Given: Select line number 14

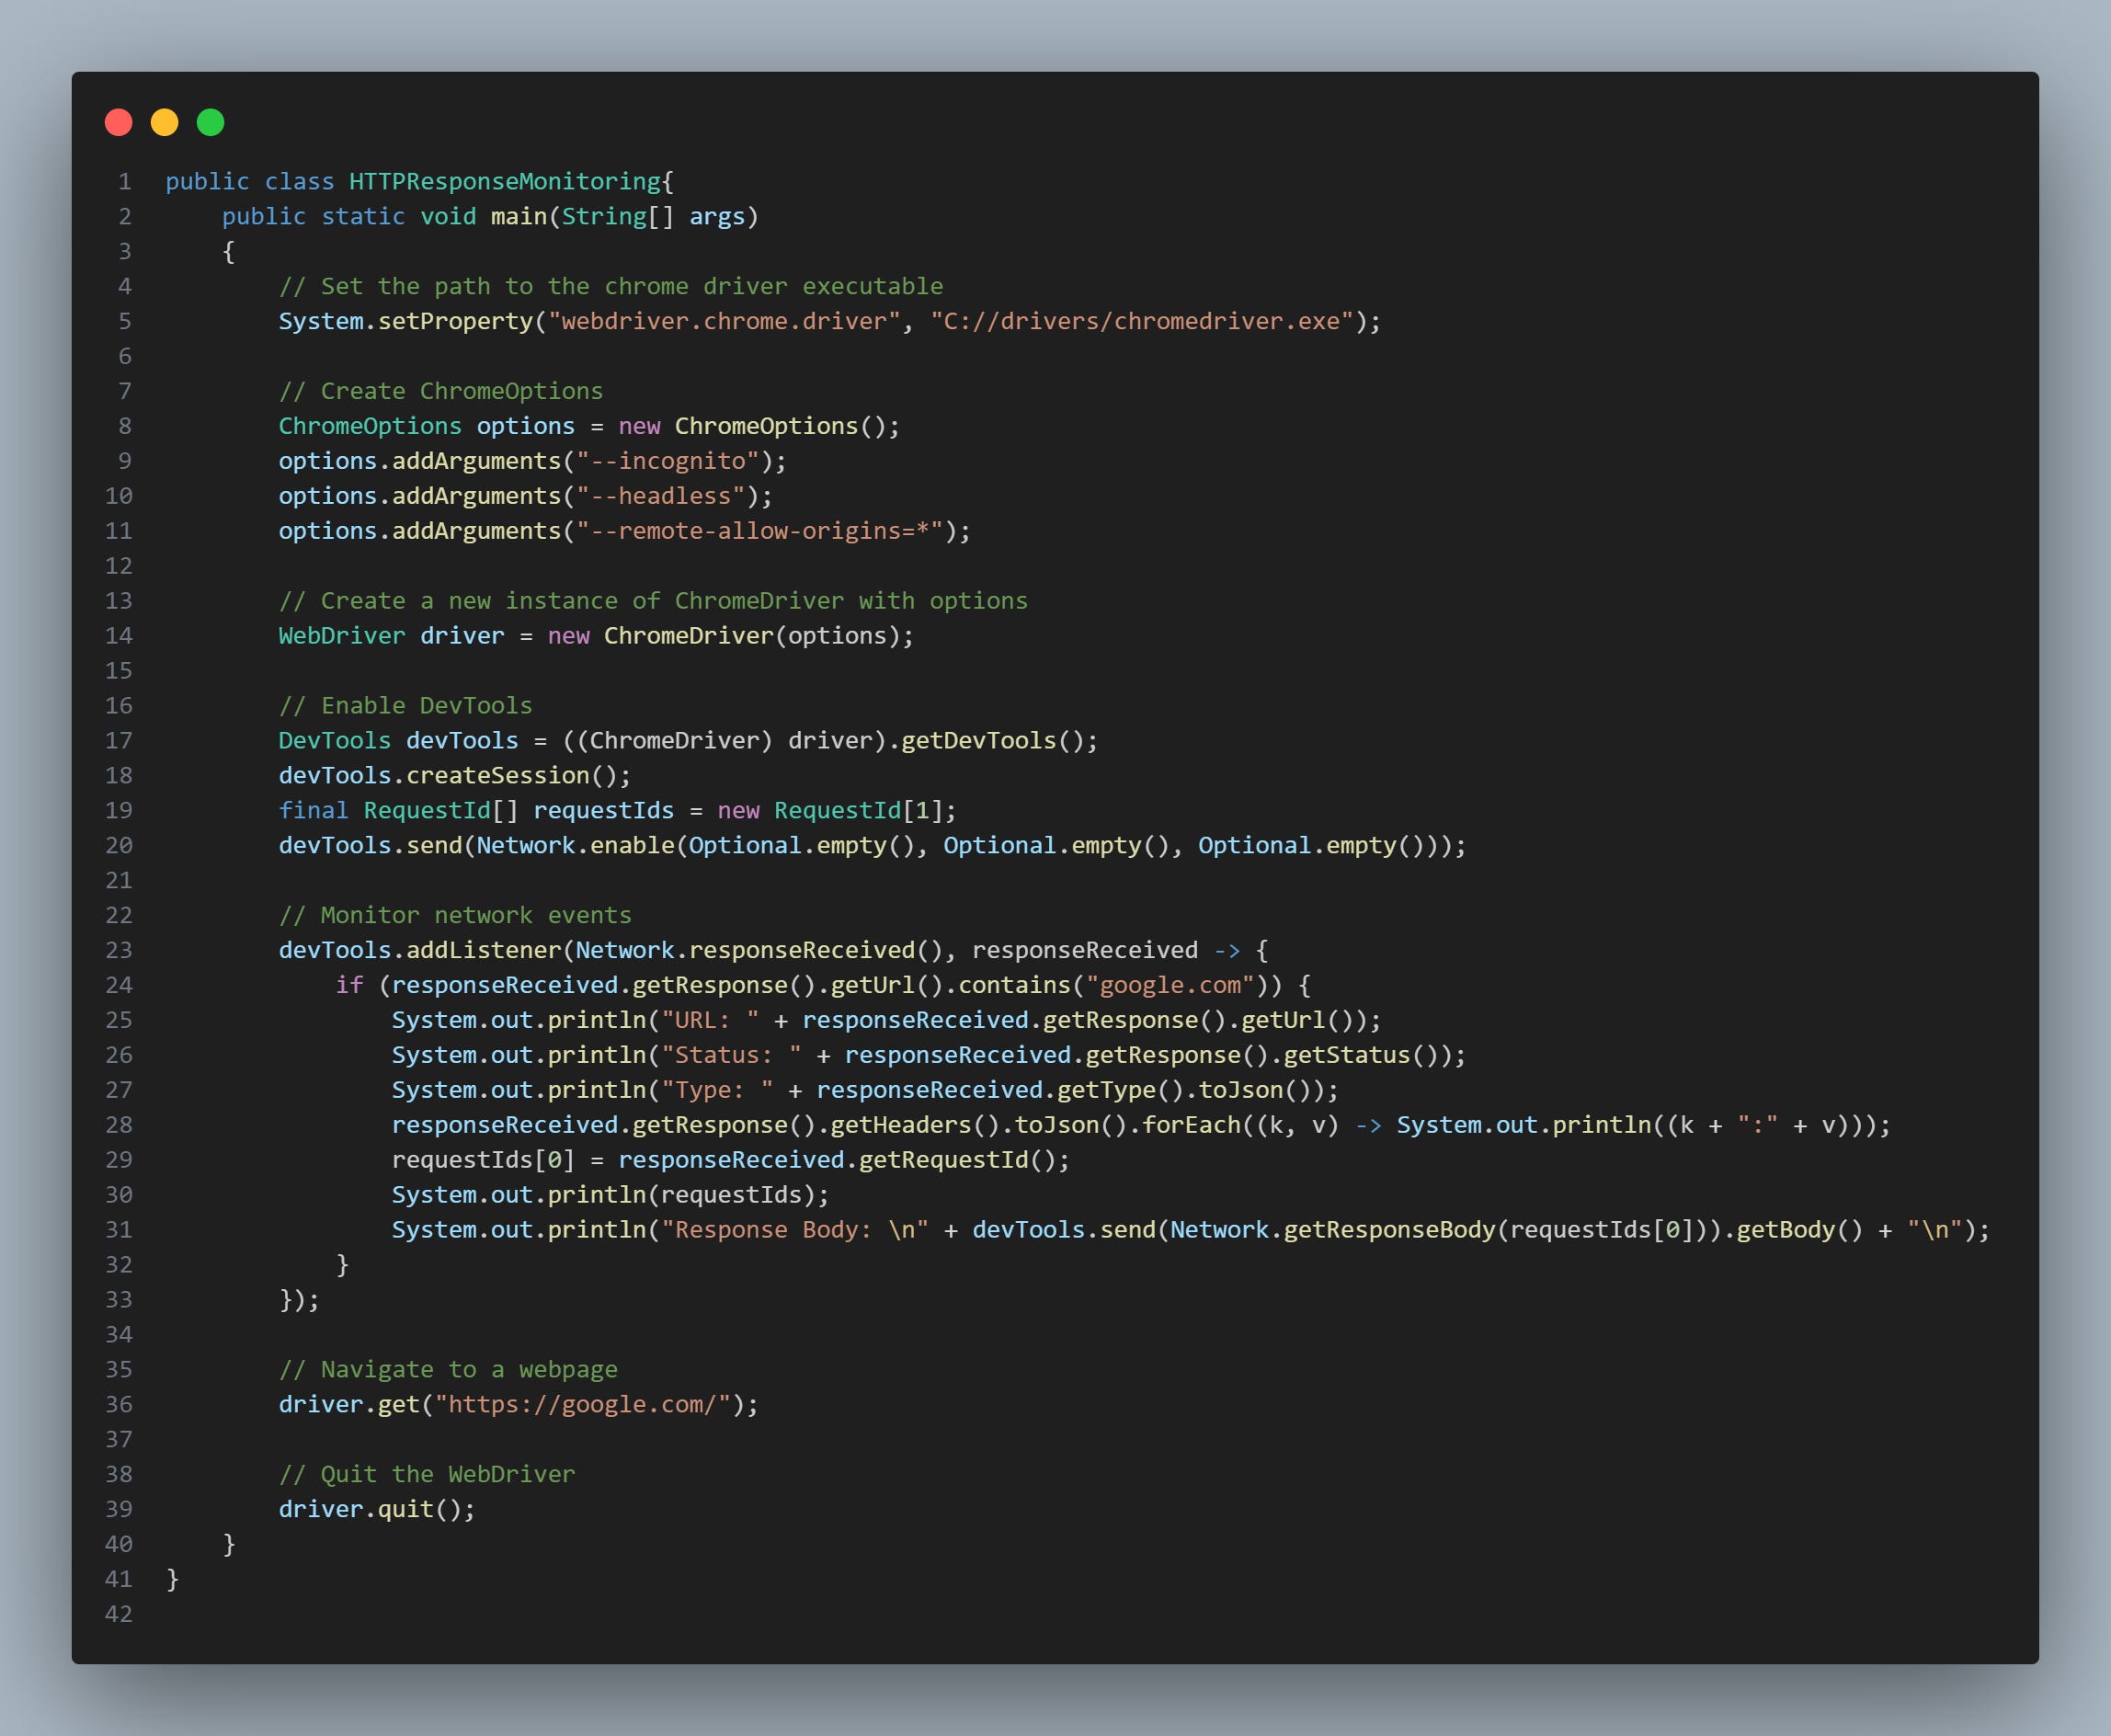Looking at the screenshot, I should click(119, 635).
